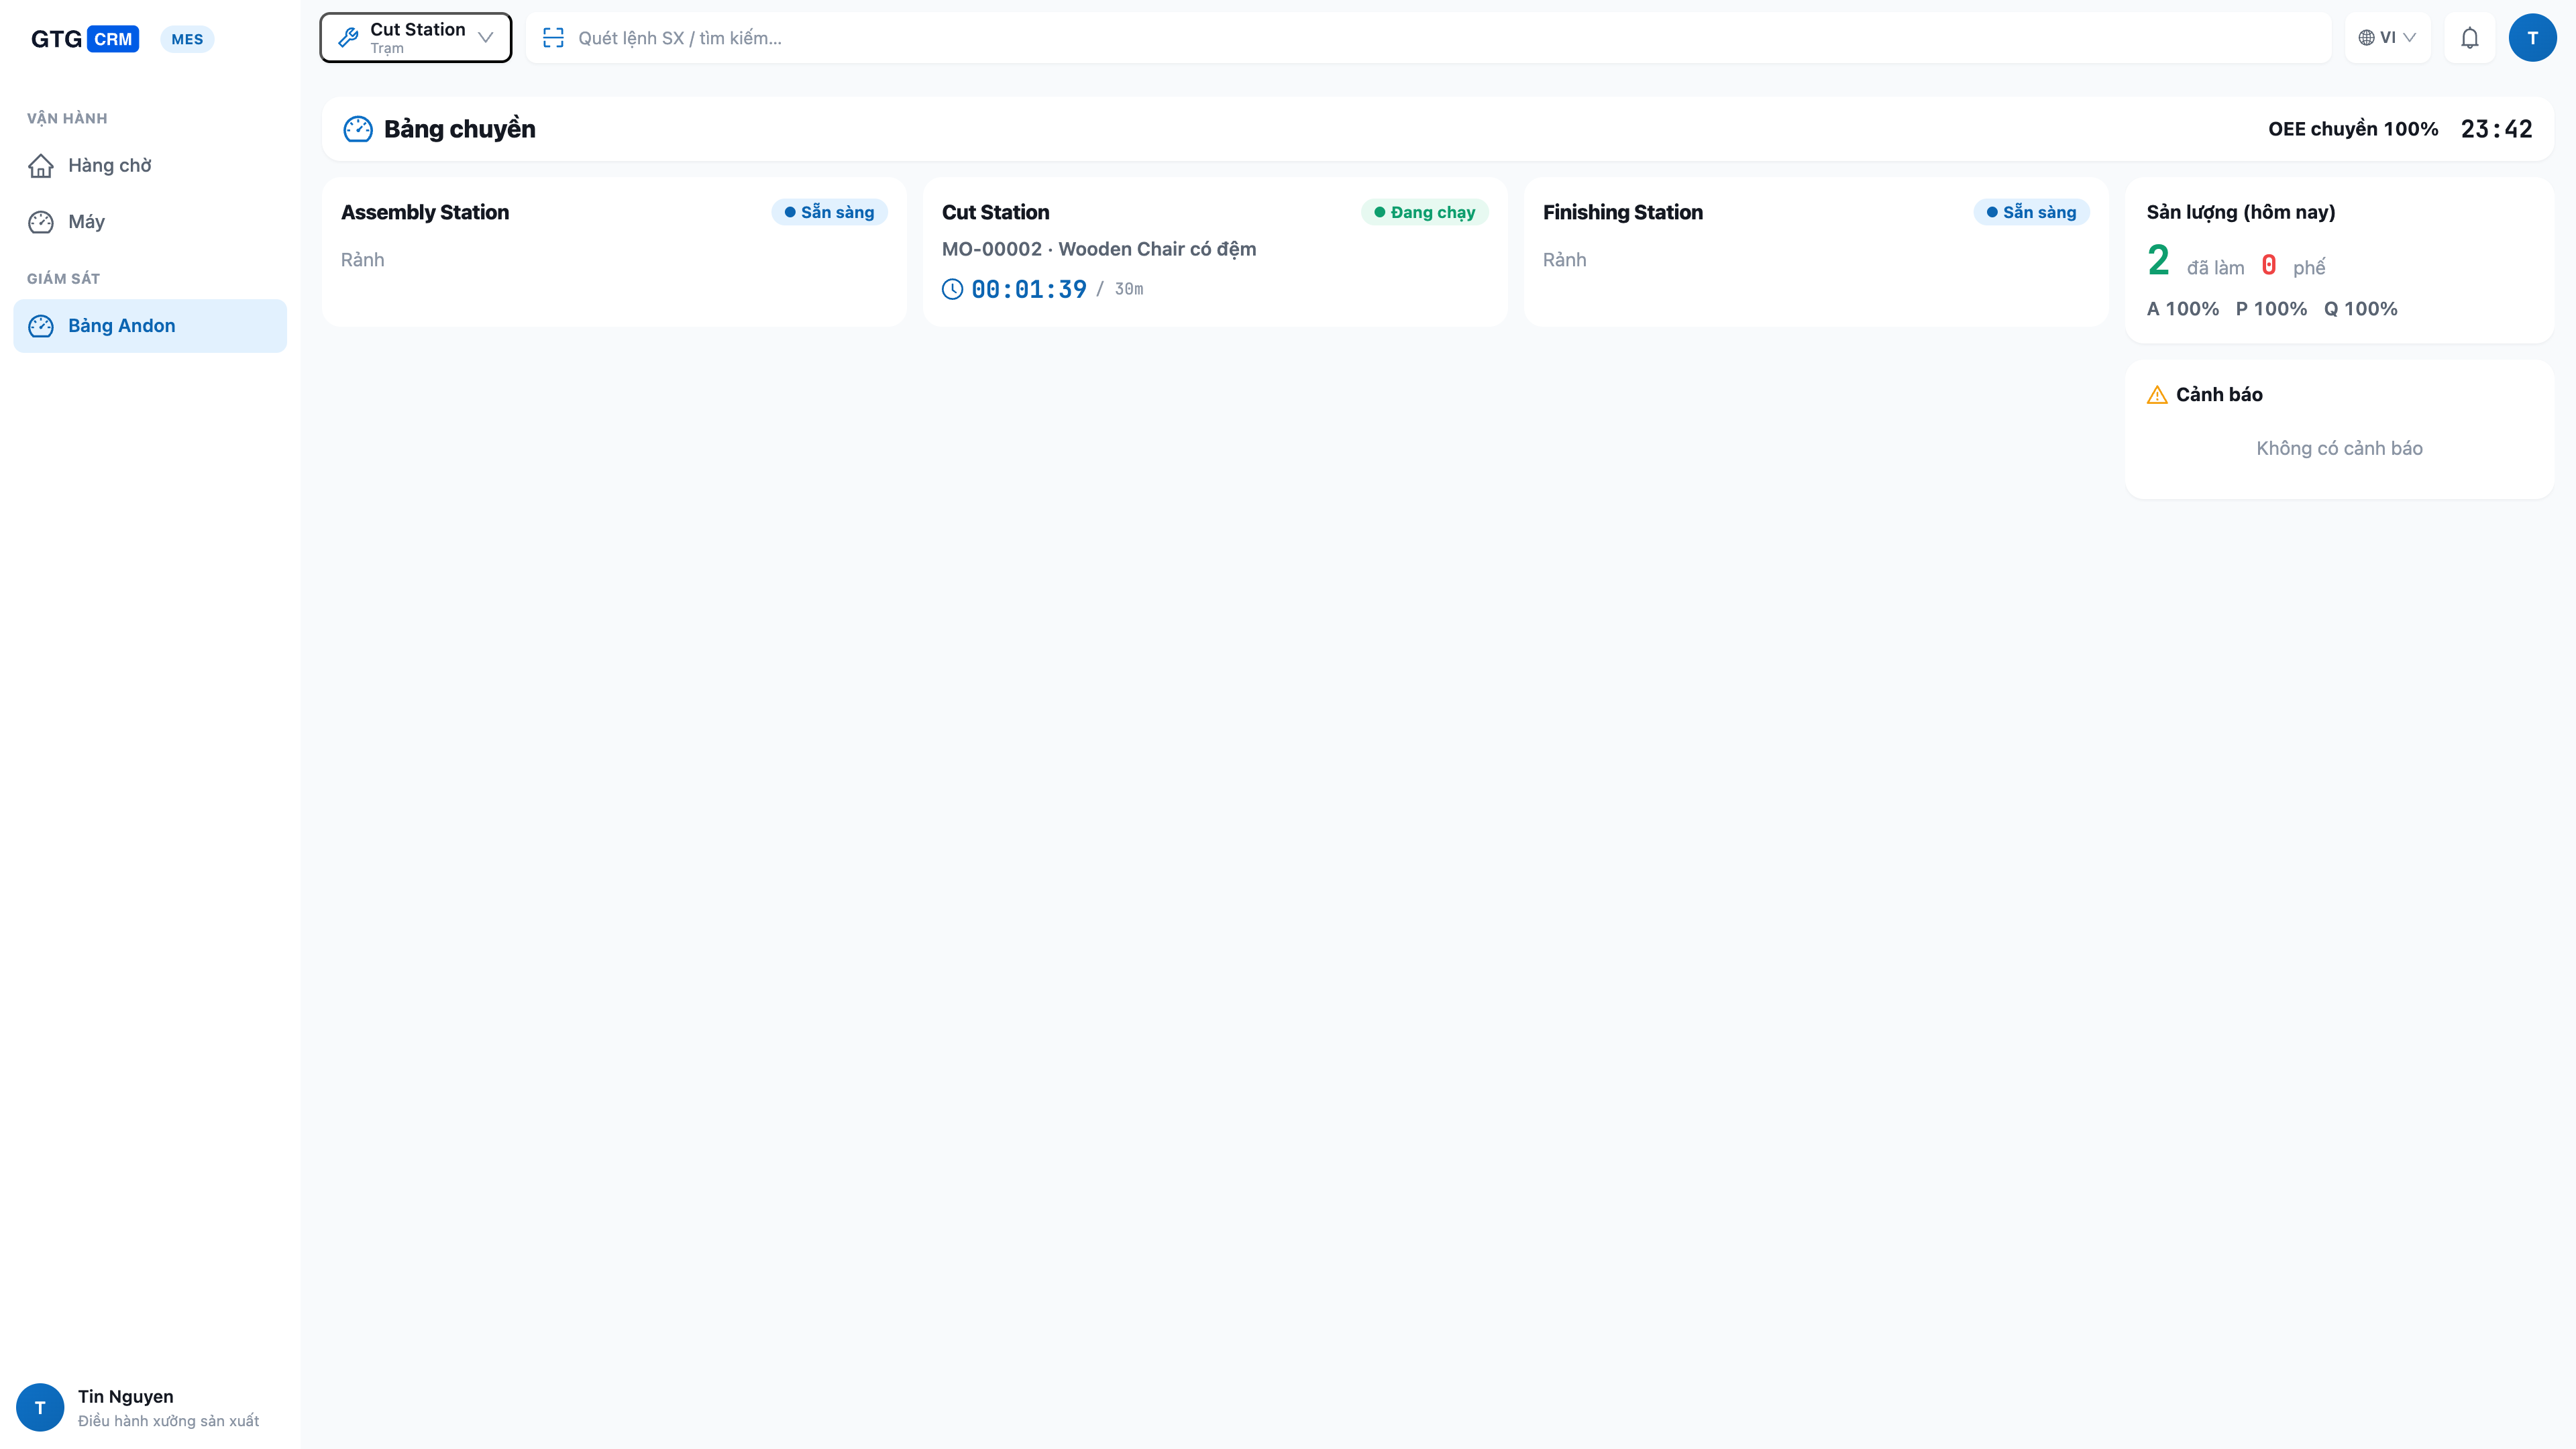
Task: Click Điều hành xưởng sản xuất role text
Action: click(x=168, y=1421)
